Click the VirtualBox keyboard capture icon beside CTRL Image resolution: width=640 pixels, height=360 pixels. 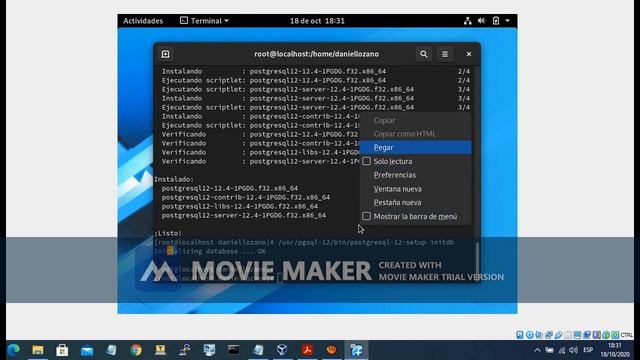[615, 335]
